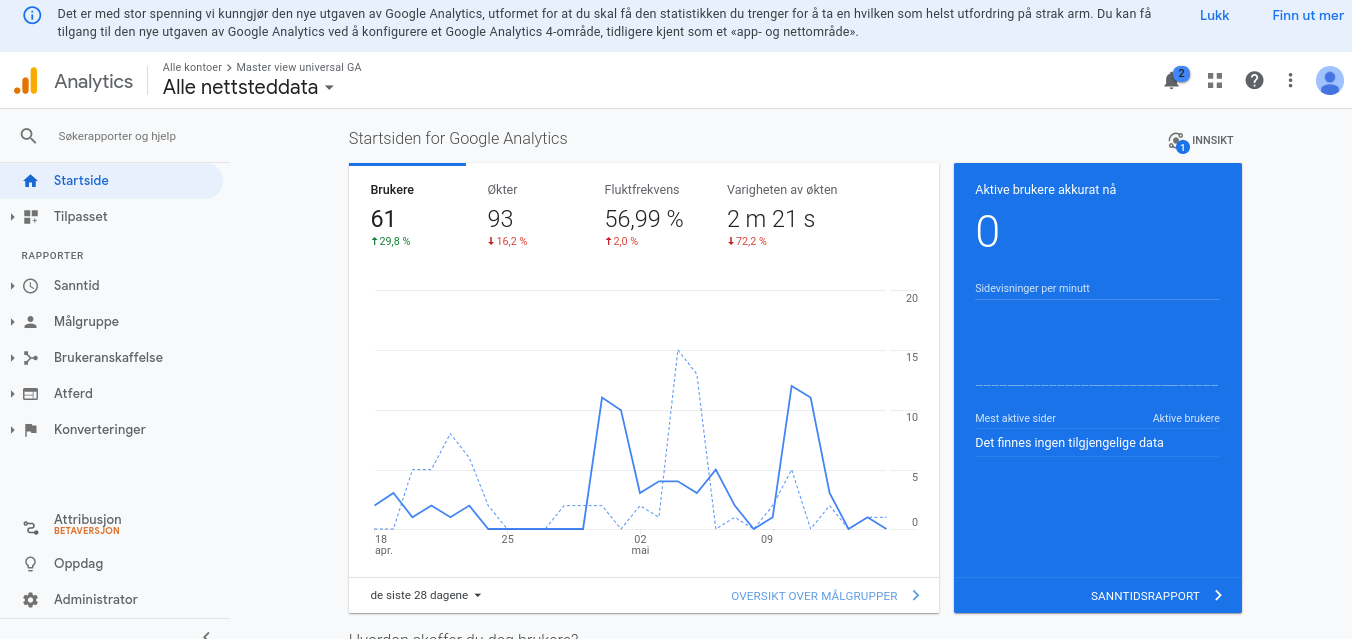Viewport: 1352px width, 639px height.
Task: Click the Atferd behavior icon
Action: pyautogui.click(x=30, y=394)
